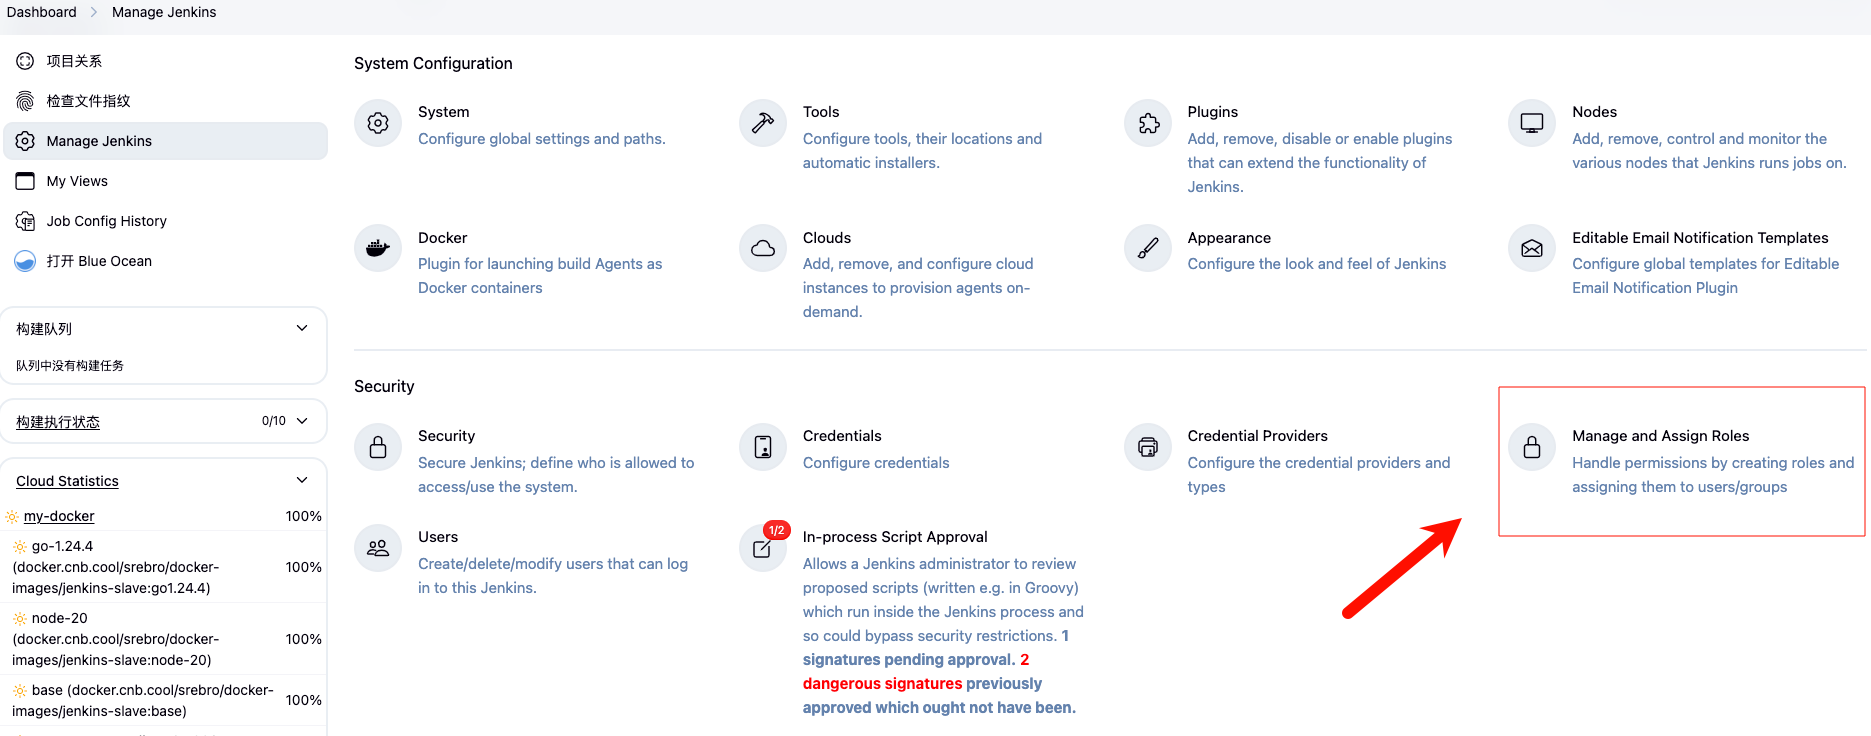Click the Users people icon
The image size is (1871, 736).
[x=378, y=548]
